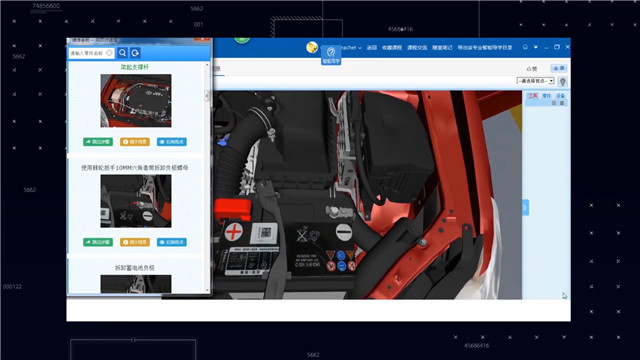640x360 pixels.
Task: Click the list view icon in right panel
Action: click(x=562, y=103)
